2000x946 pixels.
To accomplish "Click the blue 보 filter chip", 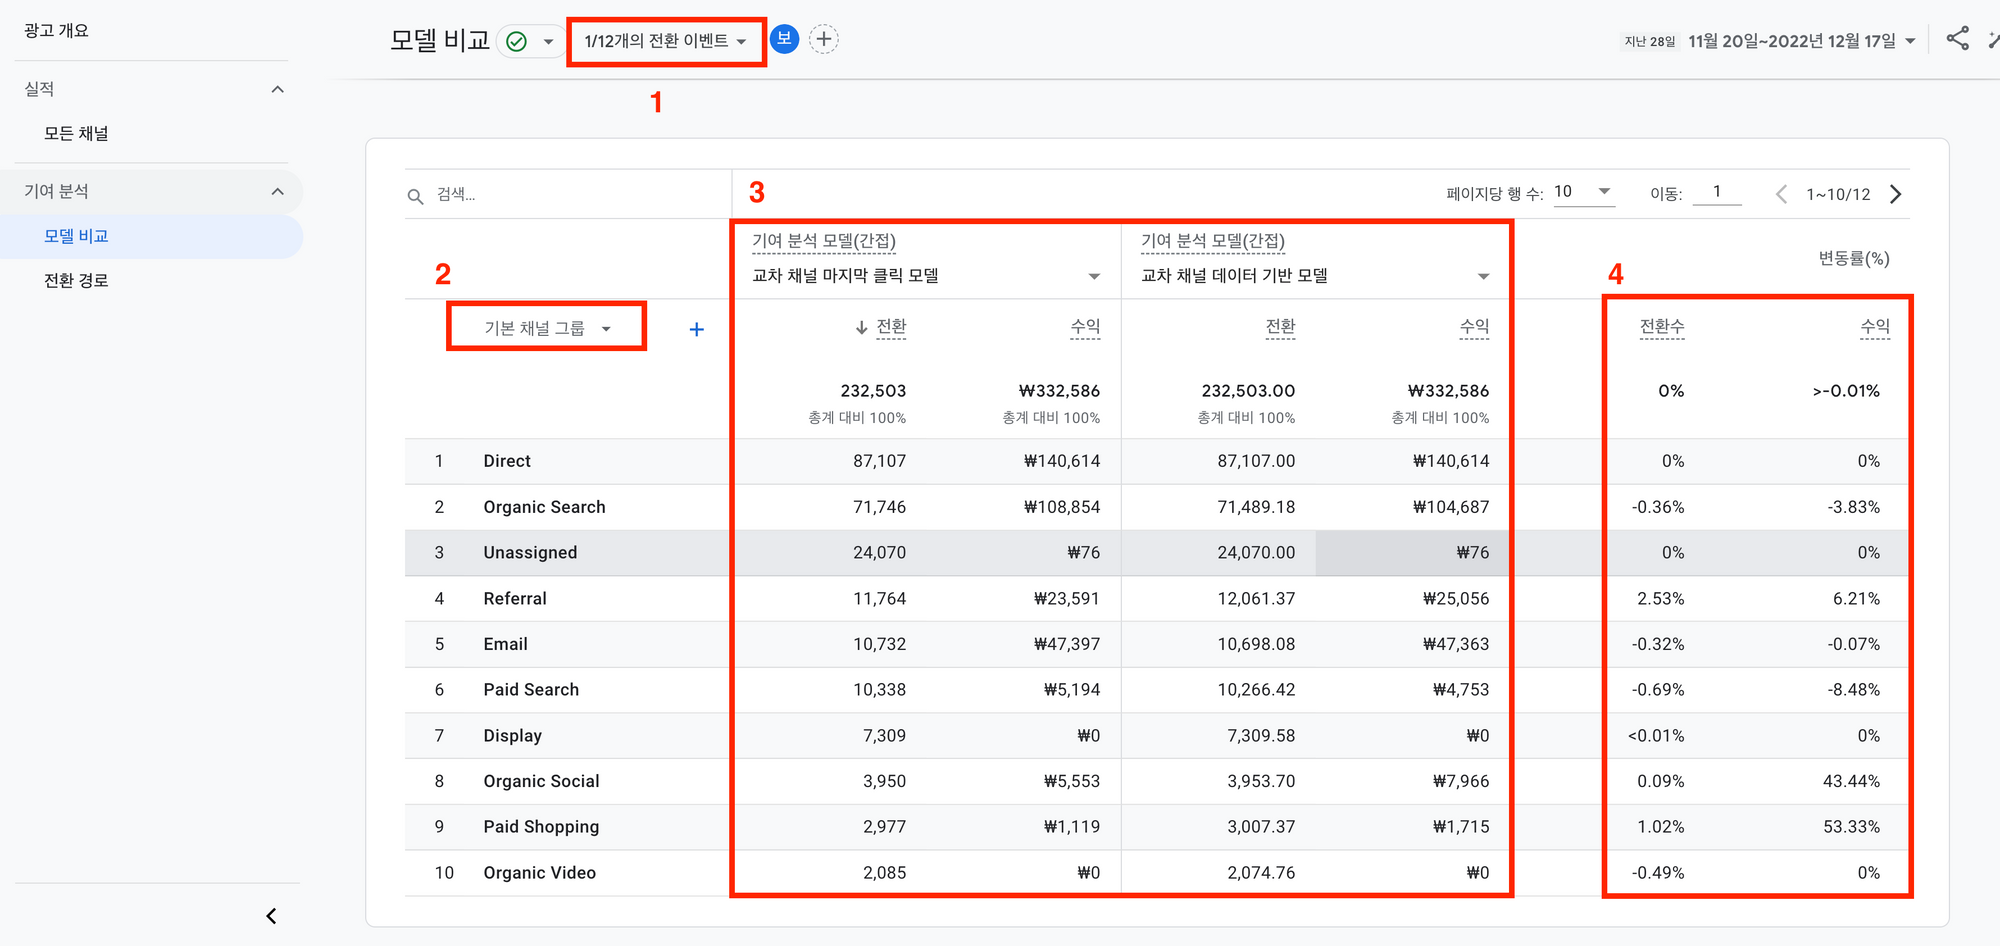I will tap(784, 40).
